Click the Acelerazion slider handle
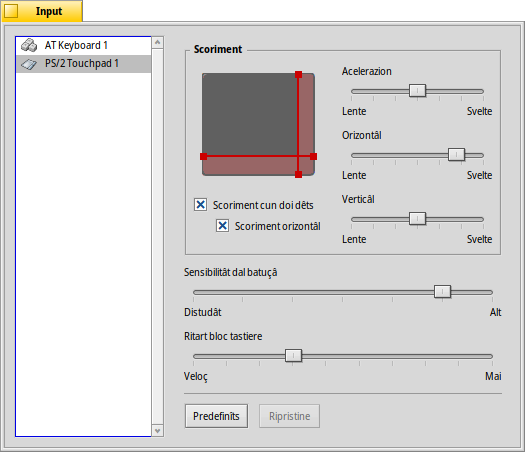Viewport: 525px width, 452px height. pos(417,91)
